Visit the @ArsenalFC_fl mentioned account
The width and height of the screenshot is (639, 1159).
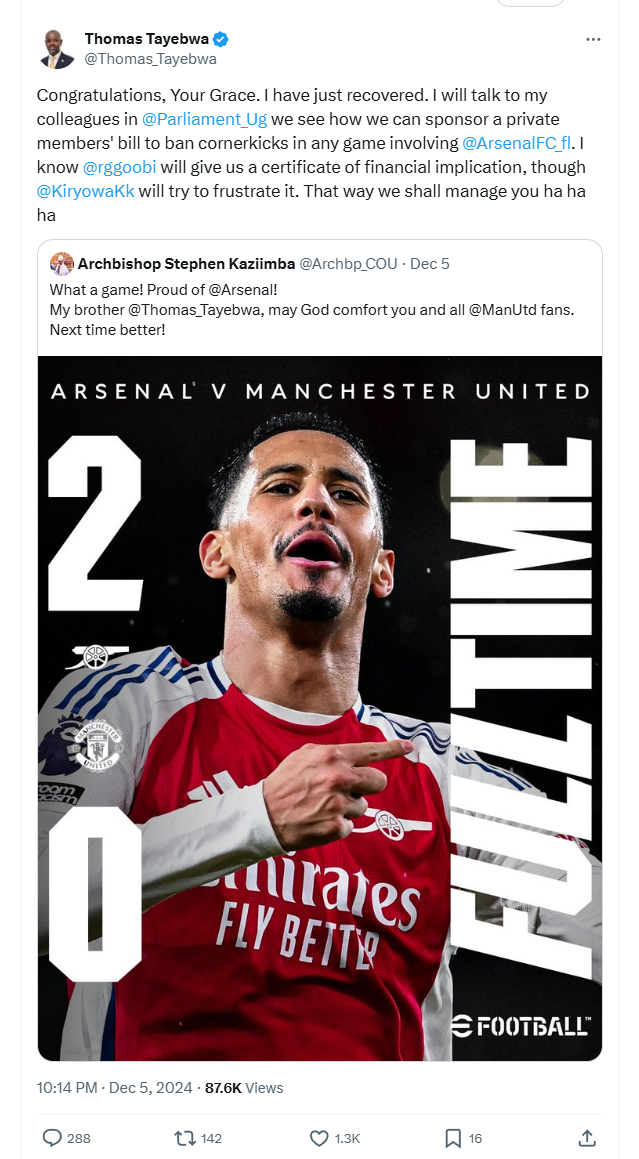click(x=516, y=143)
